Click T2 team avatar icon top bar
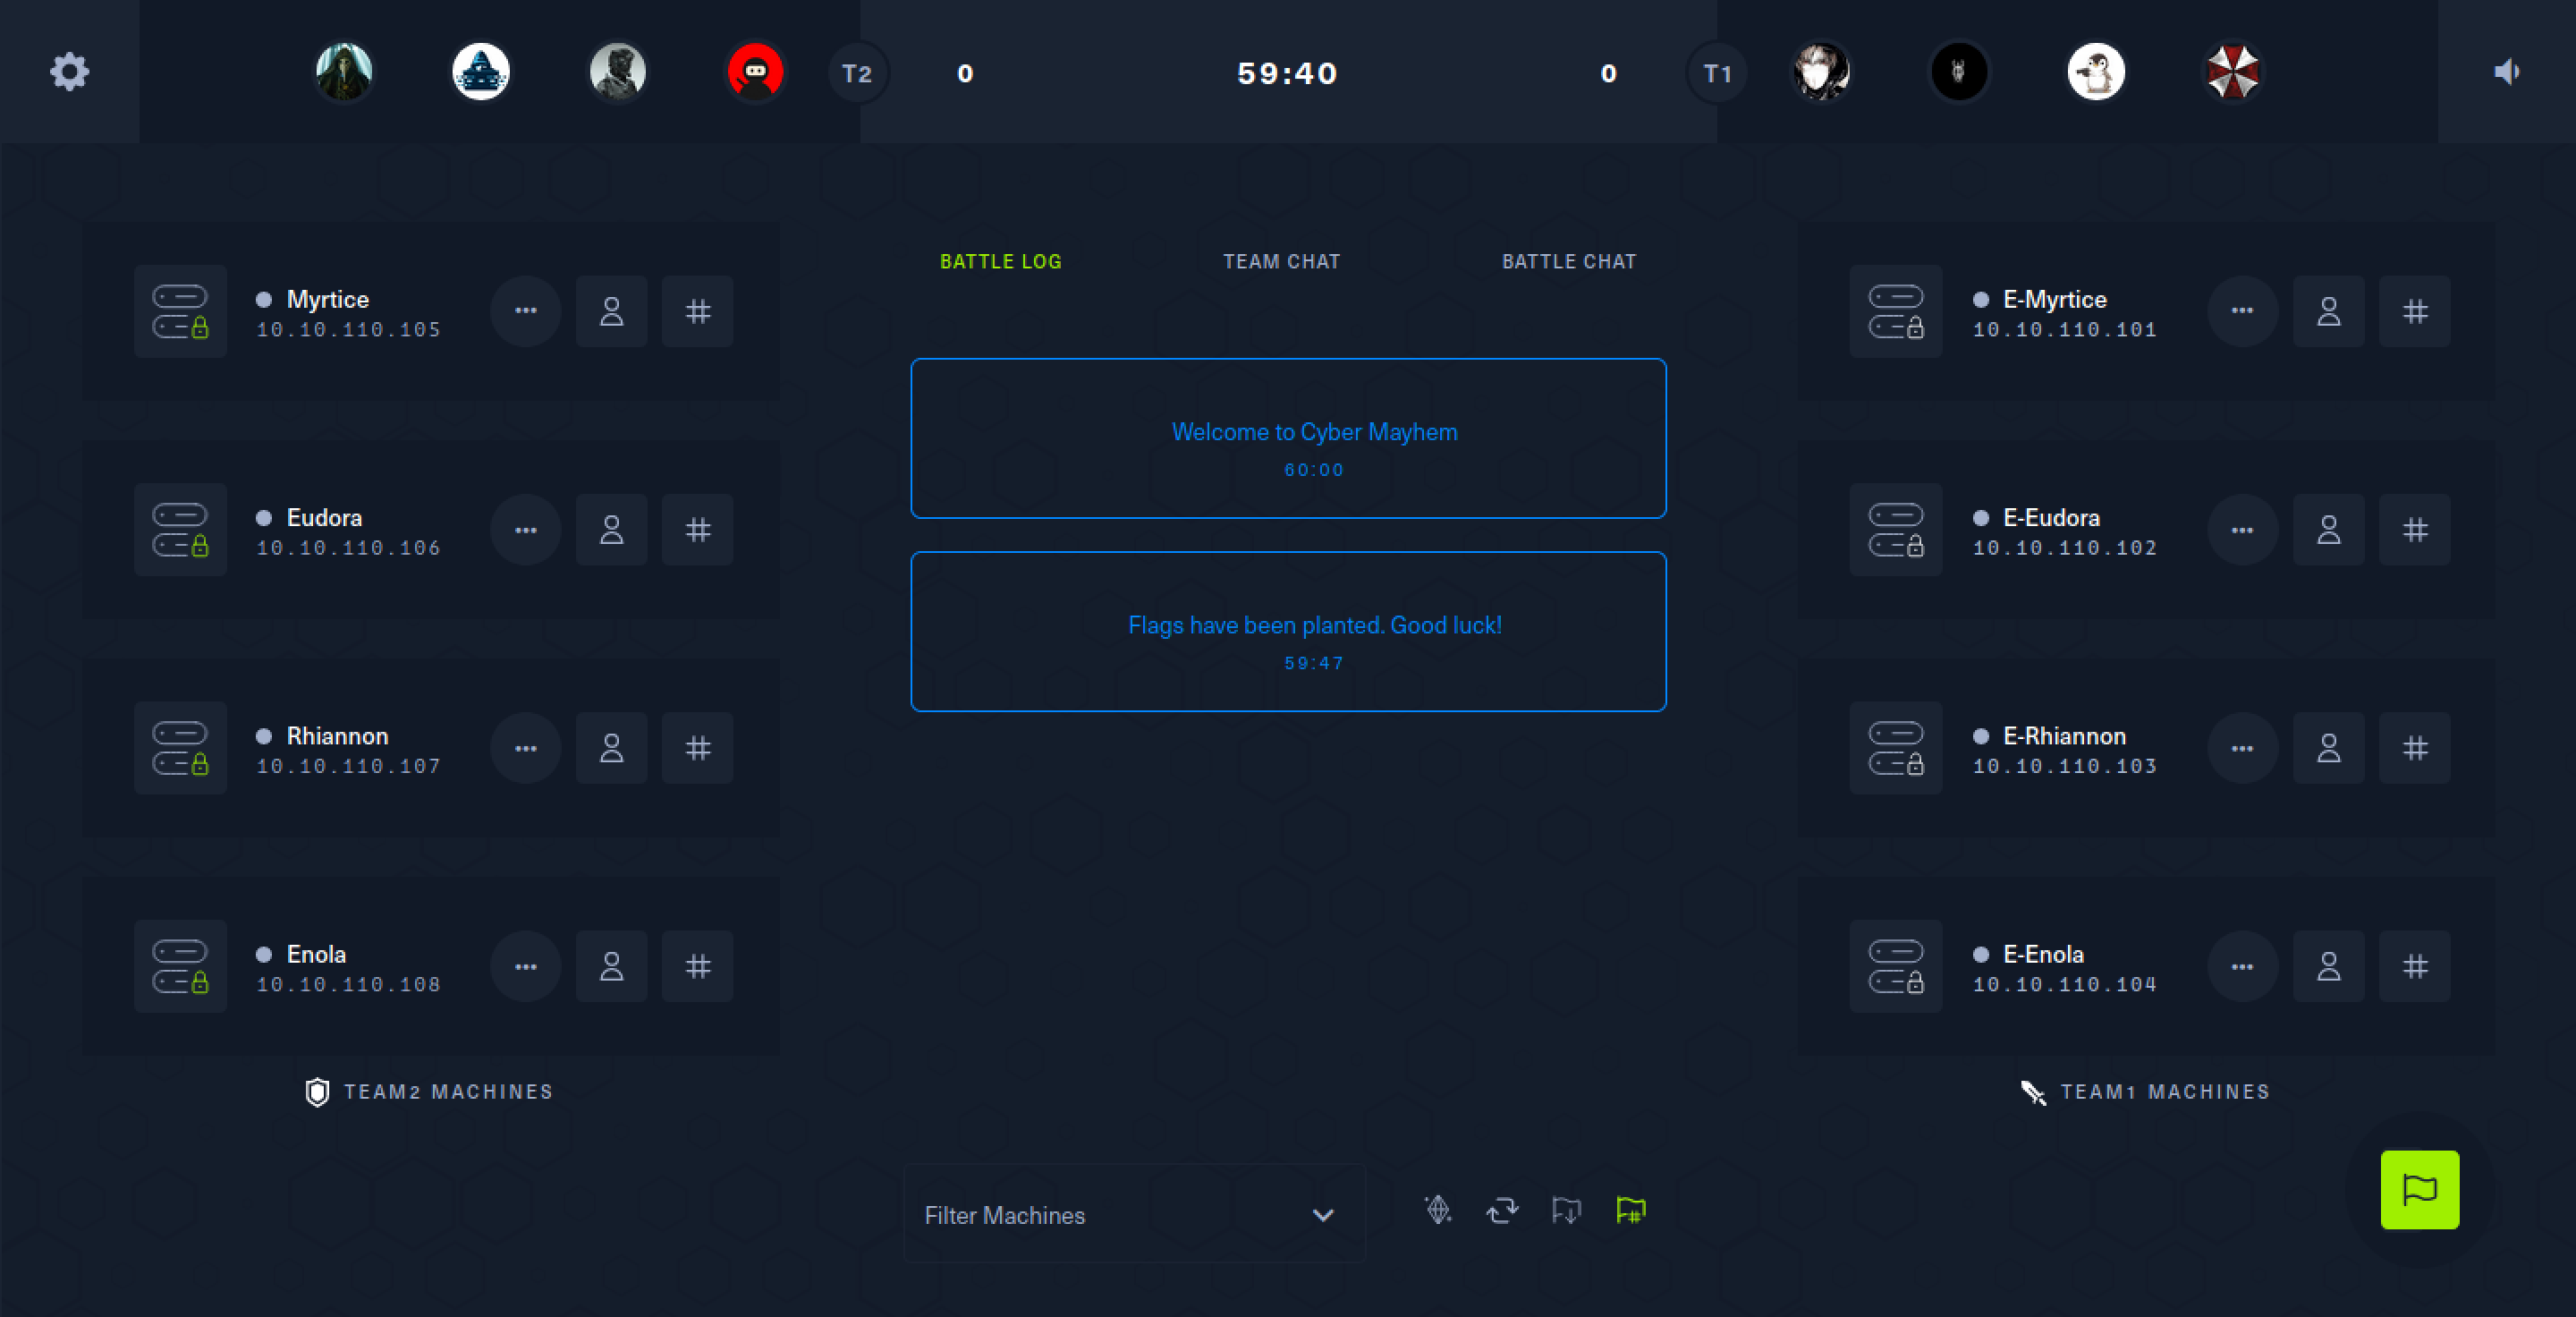Viewport: 2576px width, 1317px height. coord(856,74)
